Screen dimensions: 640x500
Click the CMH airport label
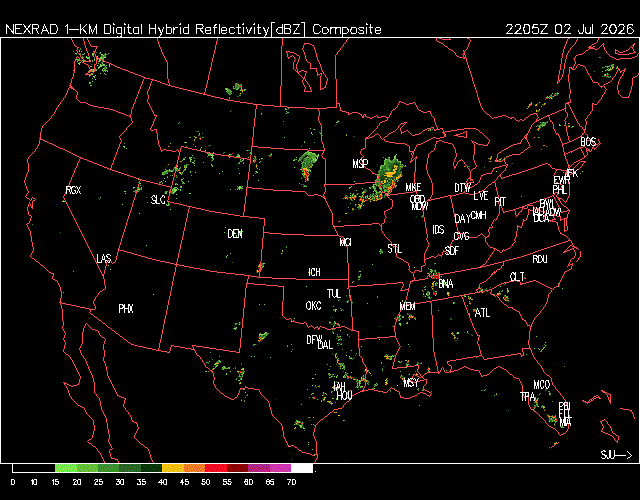[x=478, y=215]
